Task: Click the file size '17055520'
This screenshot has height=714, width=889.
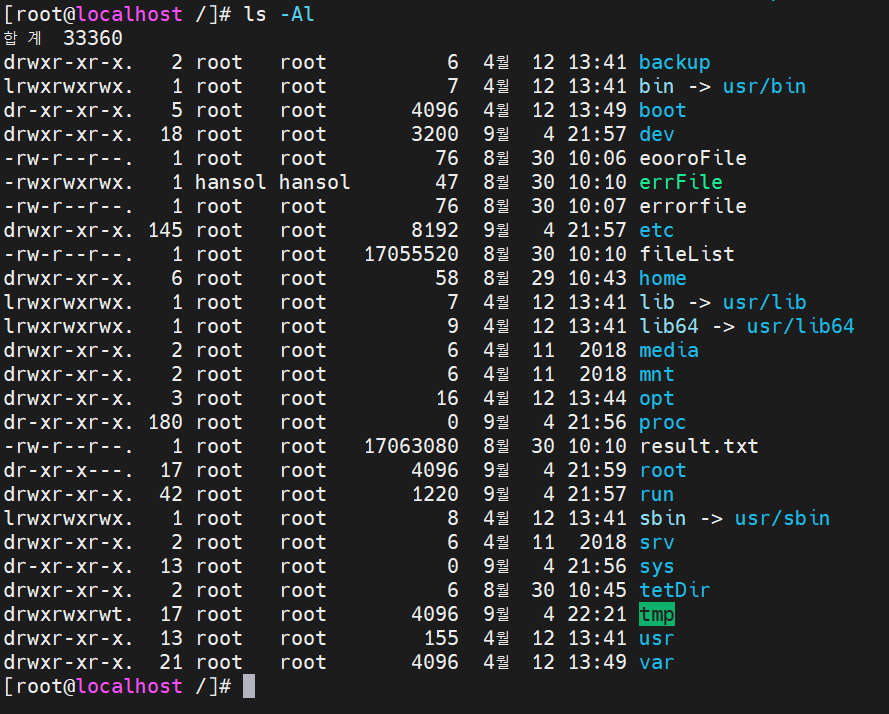Action: pyautogui.click(x=411, y=254)
